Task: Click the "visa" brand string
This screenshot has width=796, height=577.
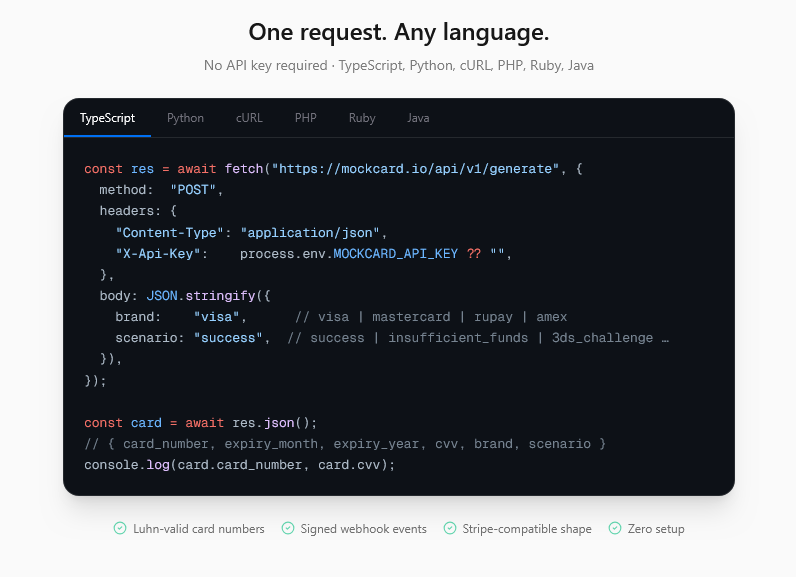Action: coord(216,317)
